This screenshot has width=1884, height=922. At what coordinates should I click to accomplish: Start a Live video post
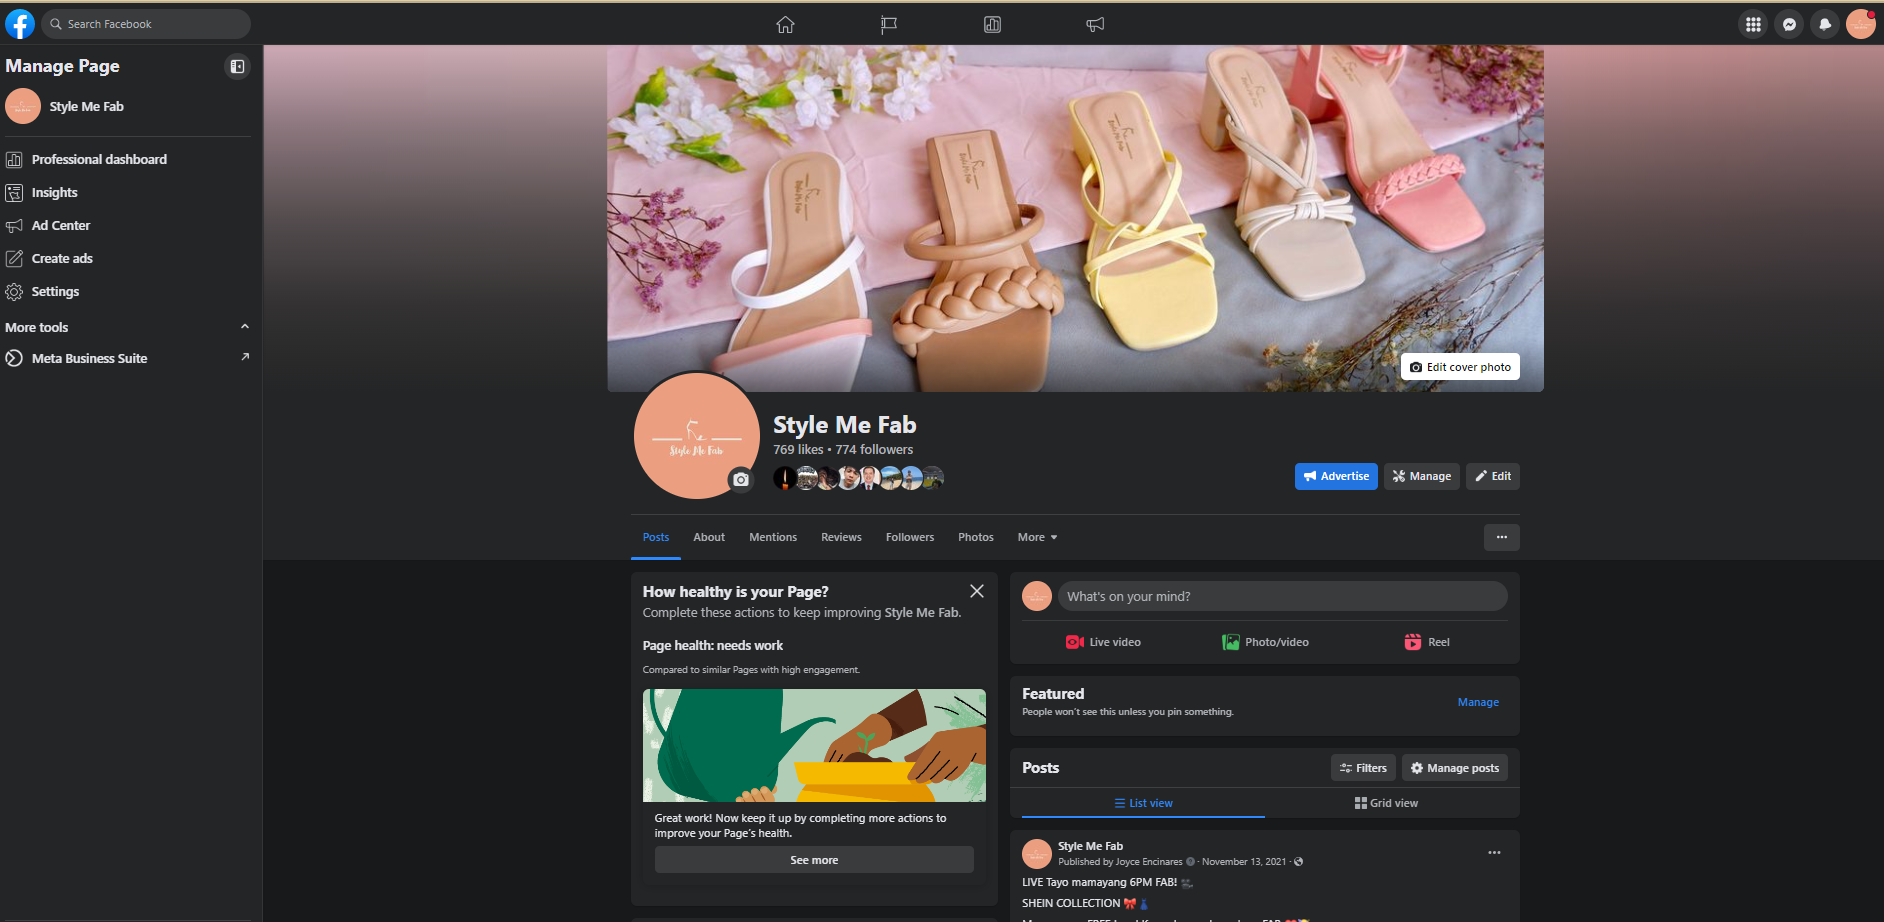tap(1103, 642)
